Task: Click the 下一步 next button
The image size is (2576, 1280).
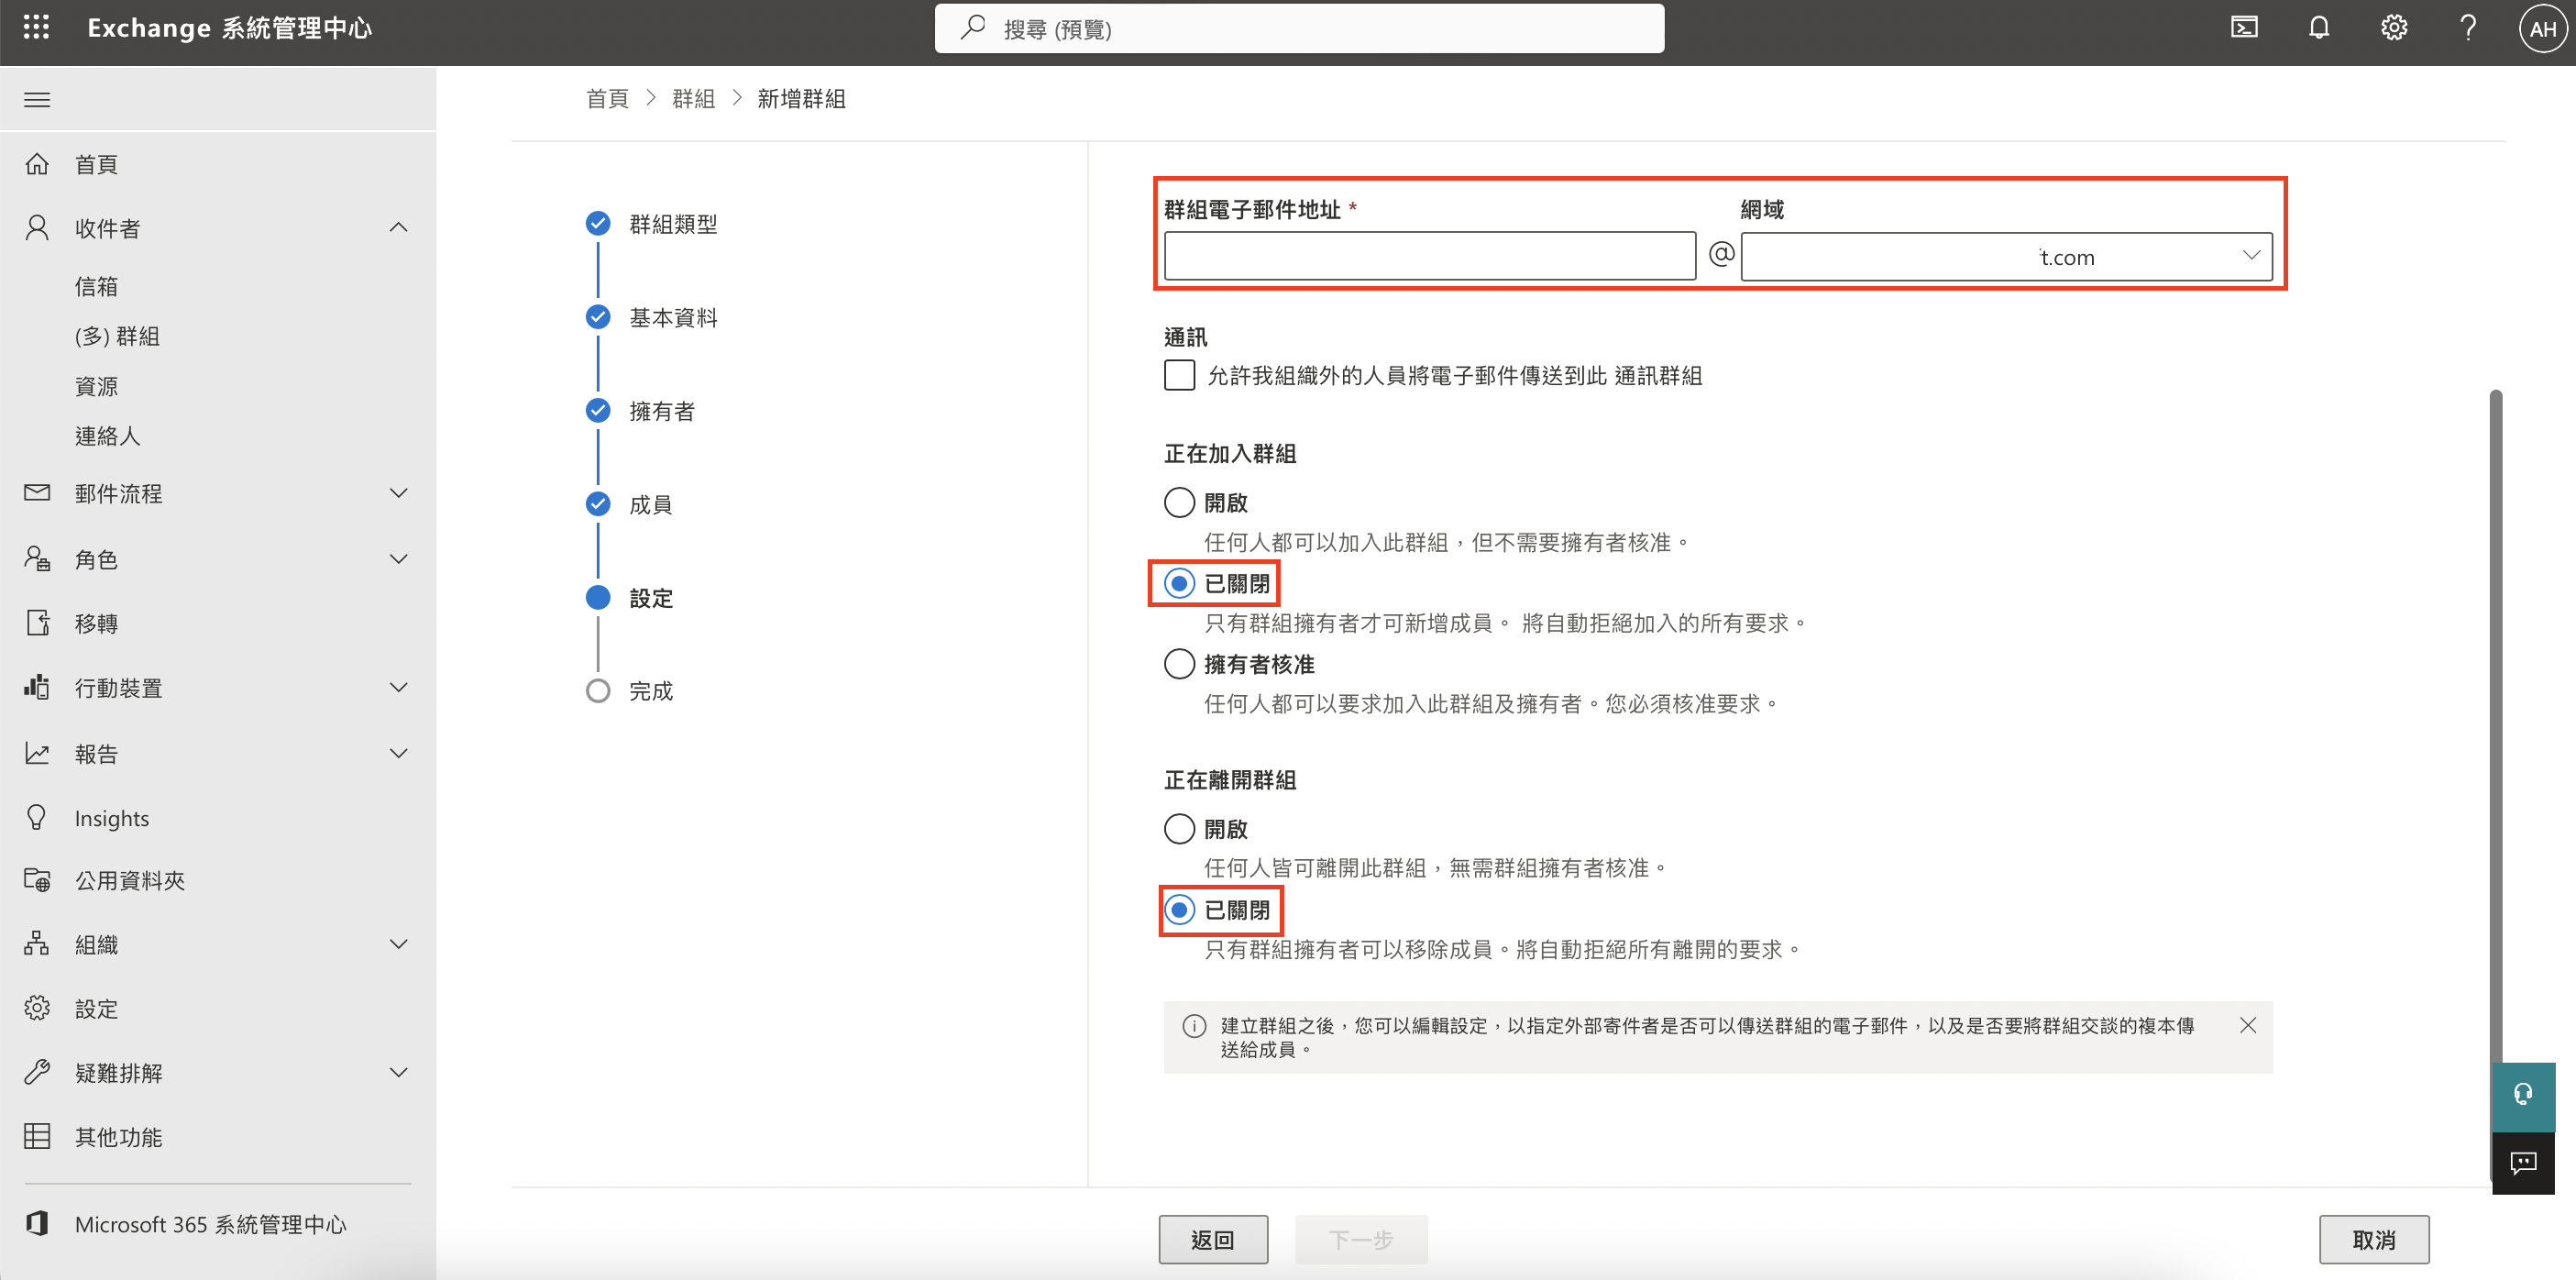Action: (1361, 1240)
